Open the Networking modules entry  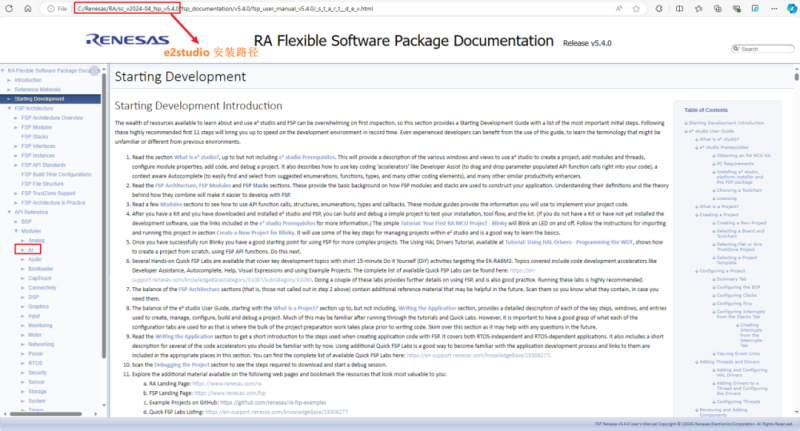(41, 344)
